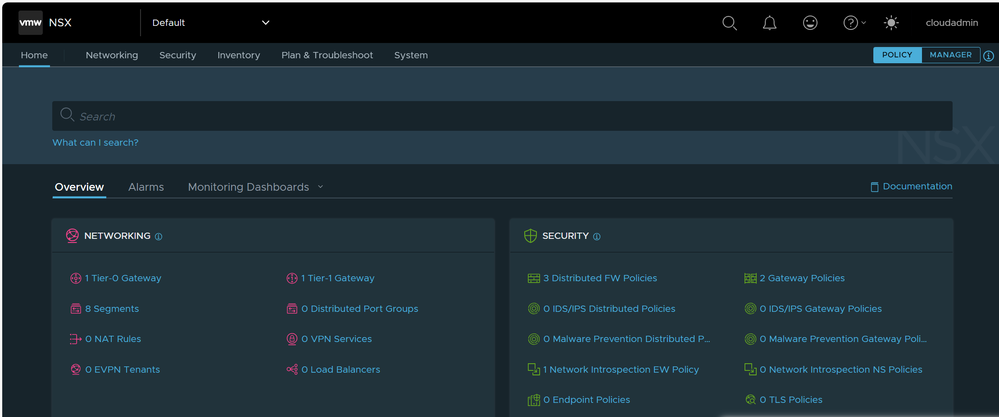Screen dimensions: 999x417
Task: Open the Networking menu tab
Action: click(111, 55)
